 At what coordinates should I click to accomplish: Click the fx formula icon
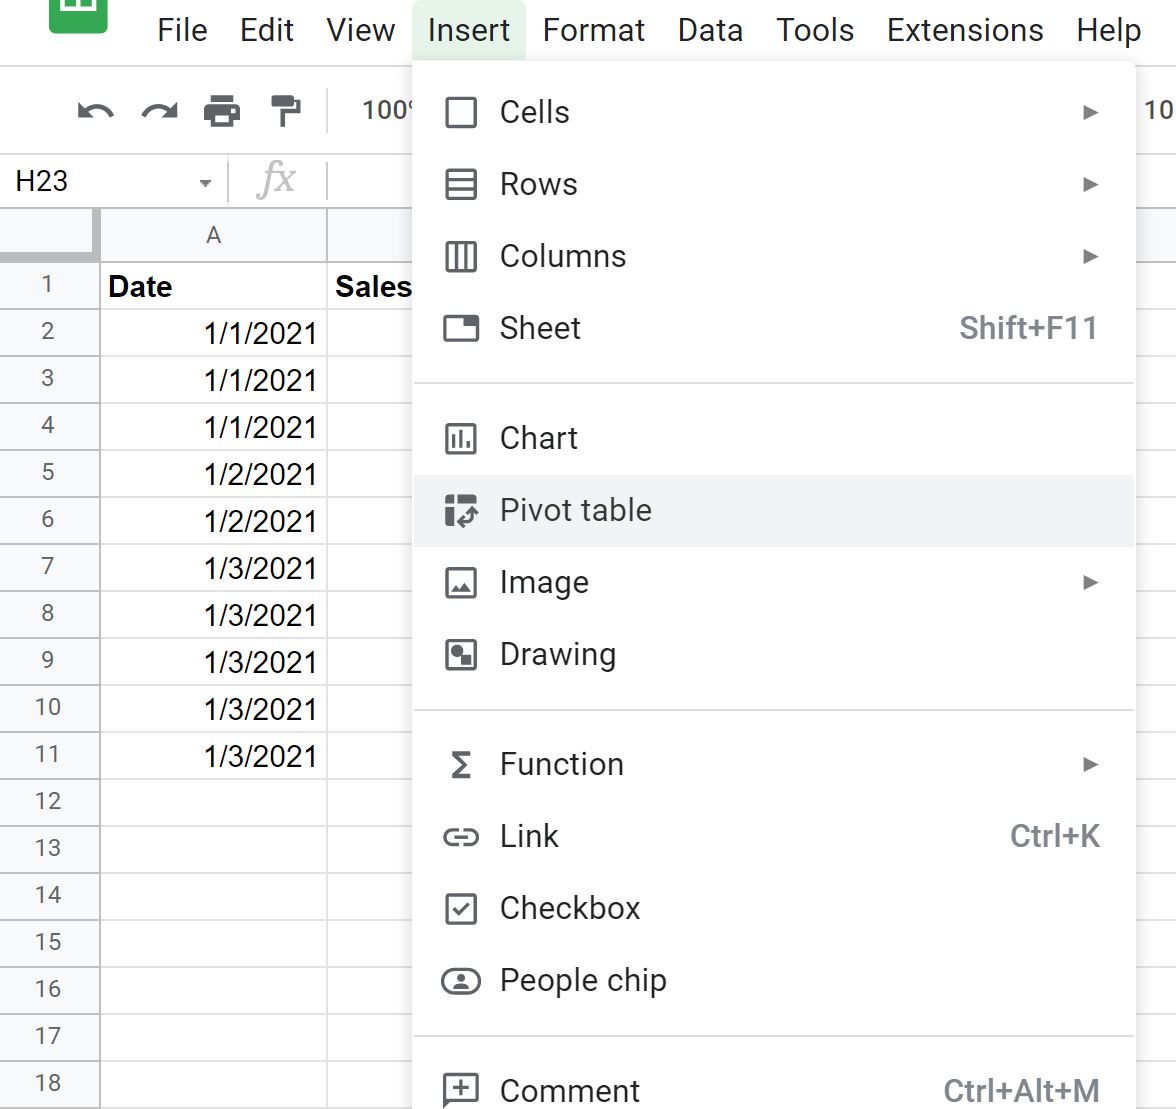coord(276,180)
